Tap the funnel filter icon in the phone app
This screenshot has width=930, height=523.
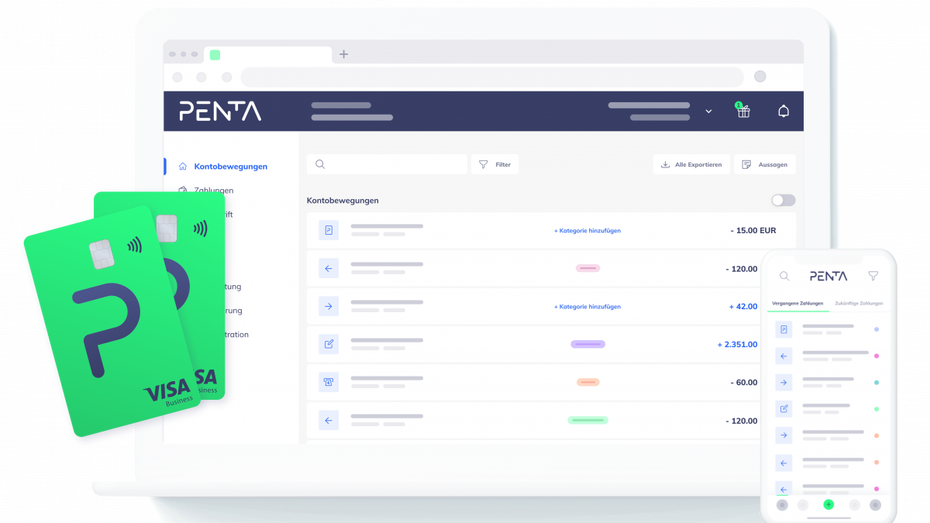pos(873,276)
